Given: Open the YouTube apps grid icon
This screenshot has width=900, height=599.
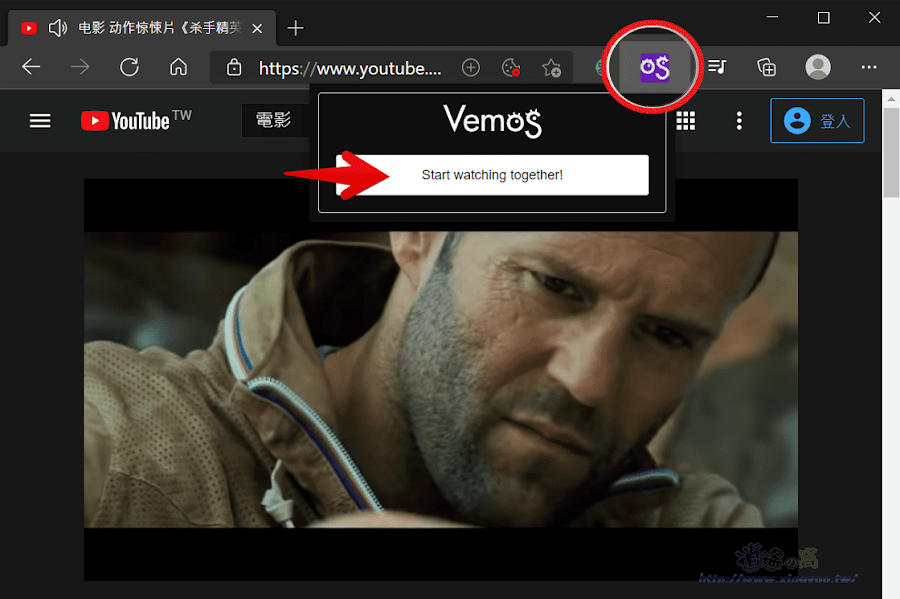Looking at the screenshot, I should point(686,120).
